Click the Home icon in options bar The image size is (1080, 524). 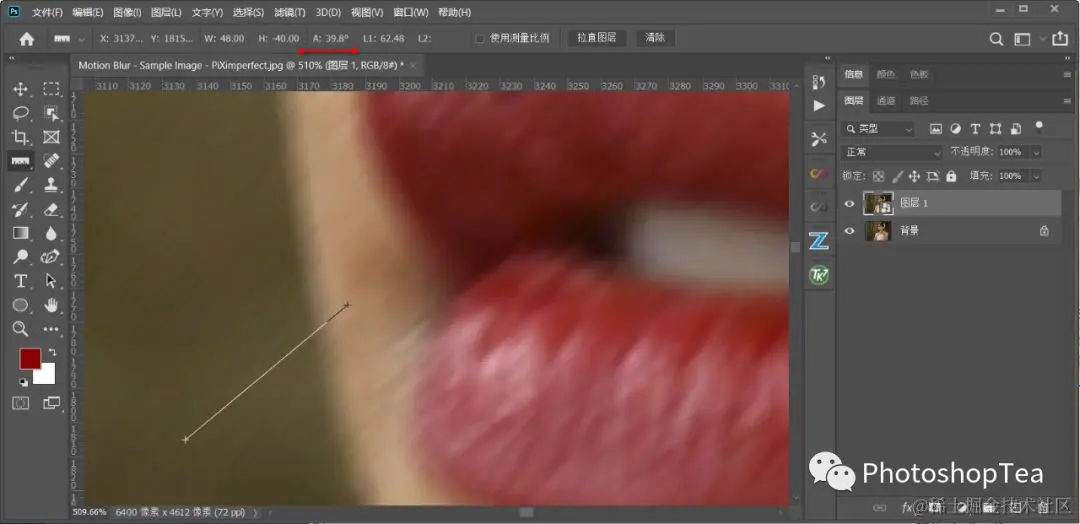27,39
